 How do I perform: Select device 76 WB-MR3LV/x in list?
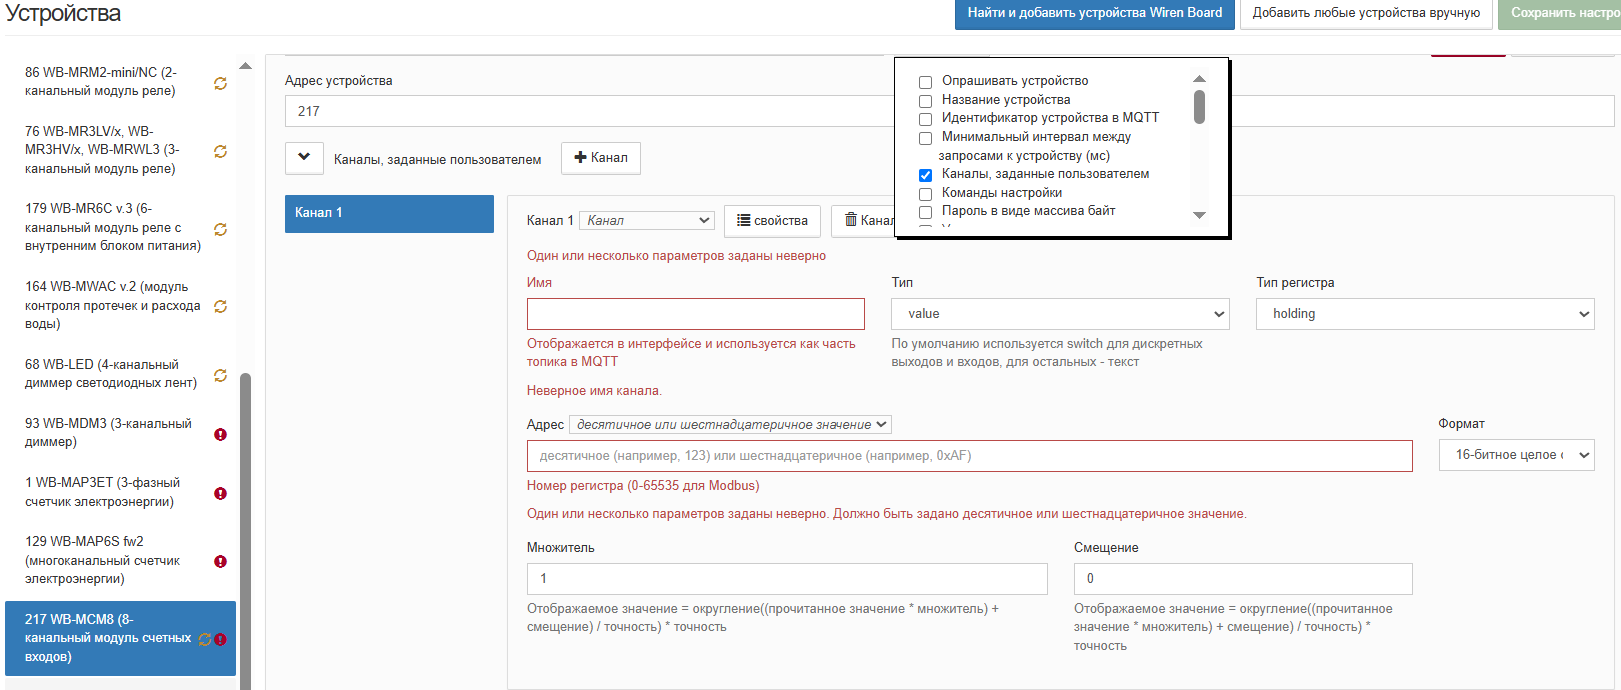(120, 150)
